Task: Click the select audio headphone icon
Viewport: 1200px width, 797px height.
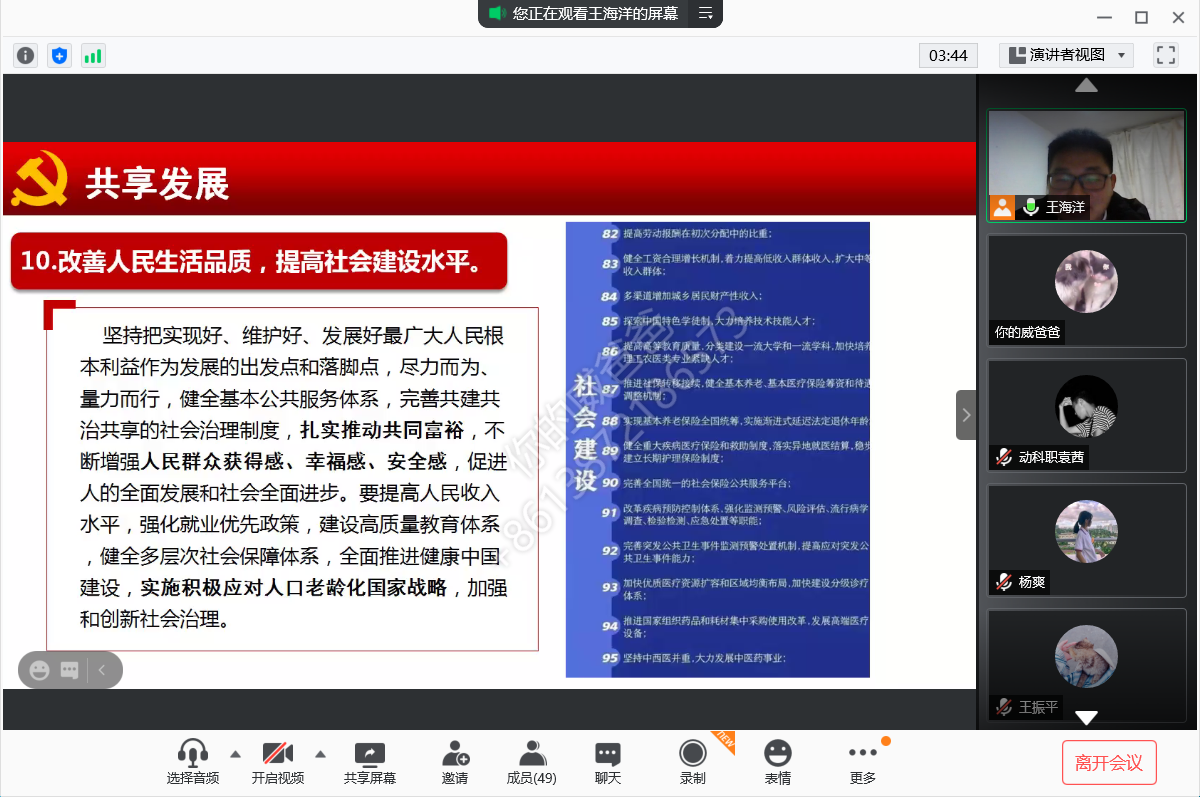Action: click(x=193, y=754)
